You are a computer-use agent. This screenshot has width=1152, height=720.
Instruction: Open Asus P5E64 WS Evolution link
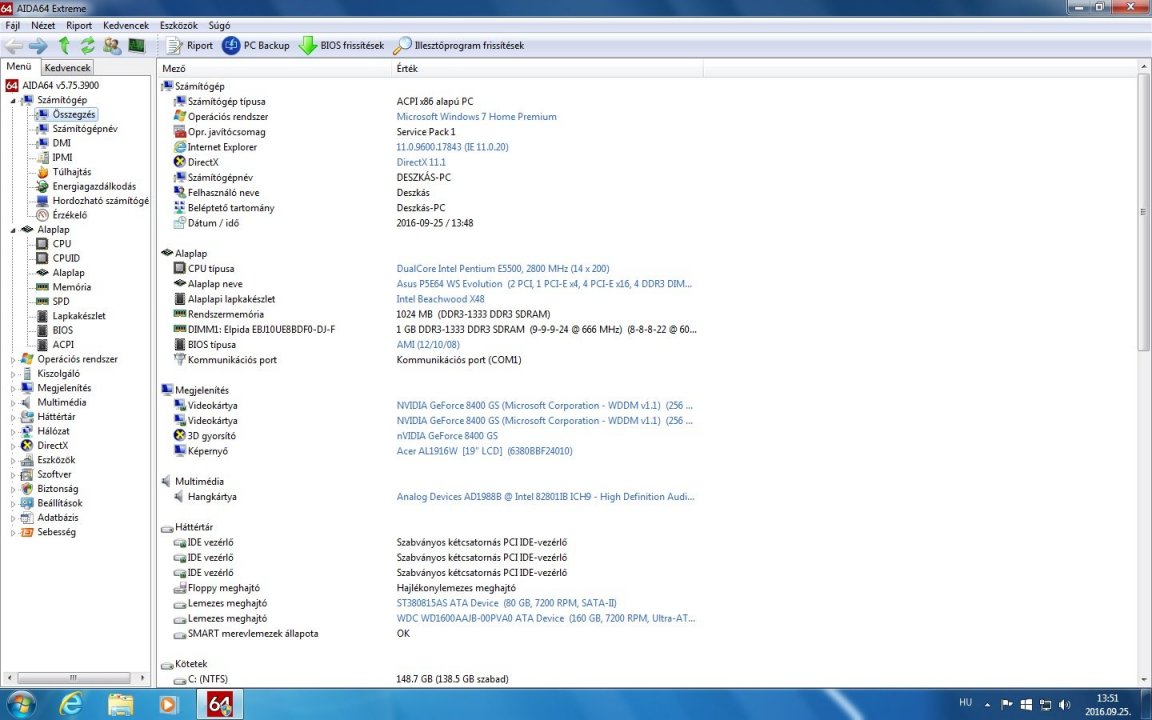(544, 284)
